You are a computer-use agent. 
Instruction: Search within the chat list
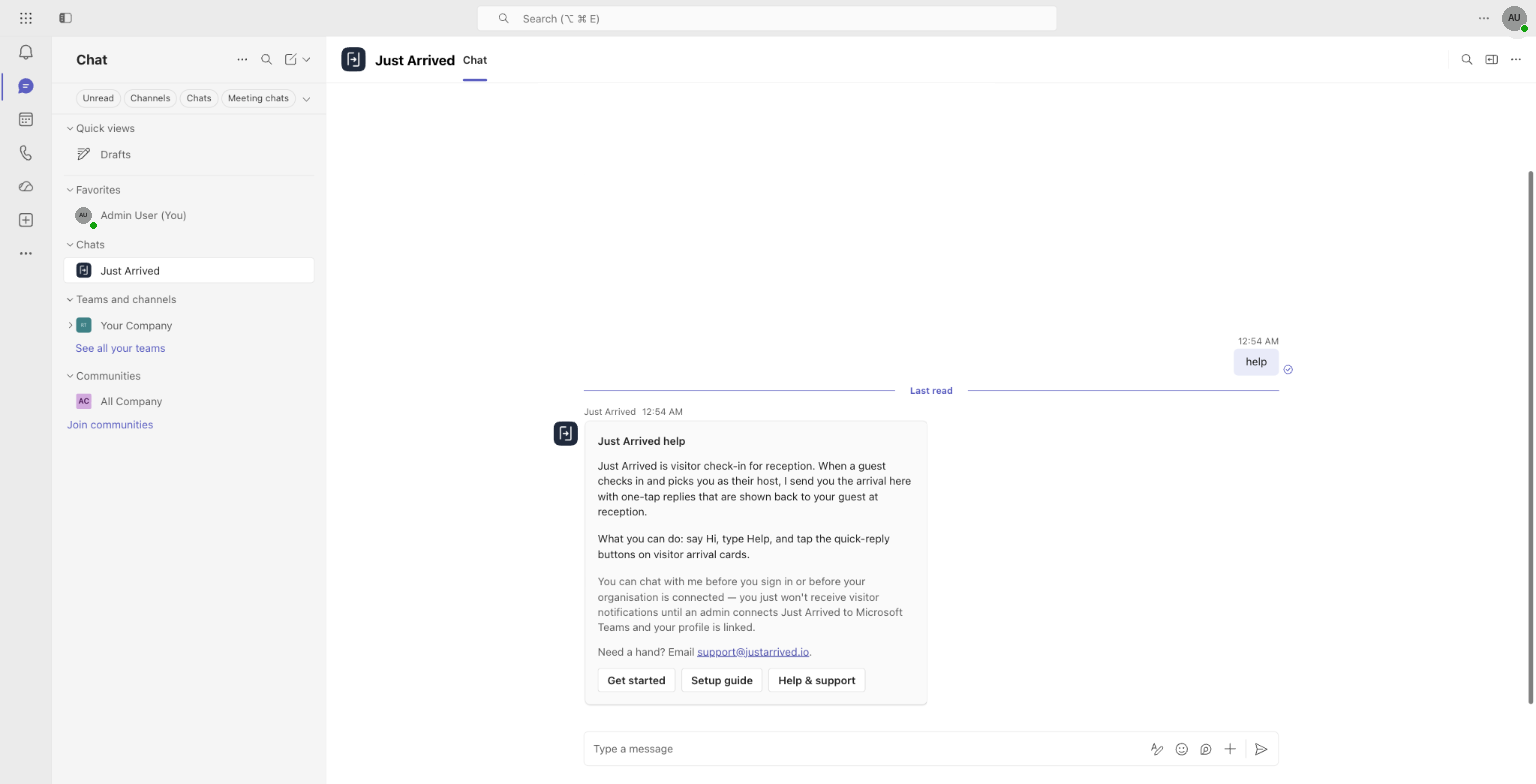(266, 60)
